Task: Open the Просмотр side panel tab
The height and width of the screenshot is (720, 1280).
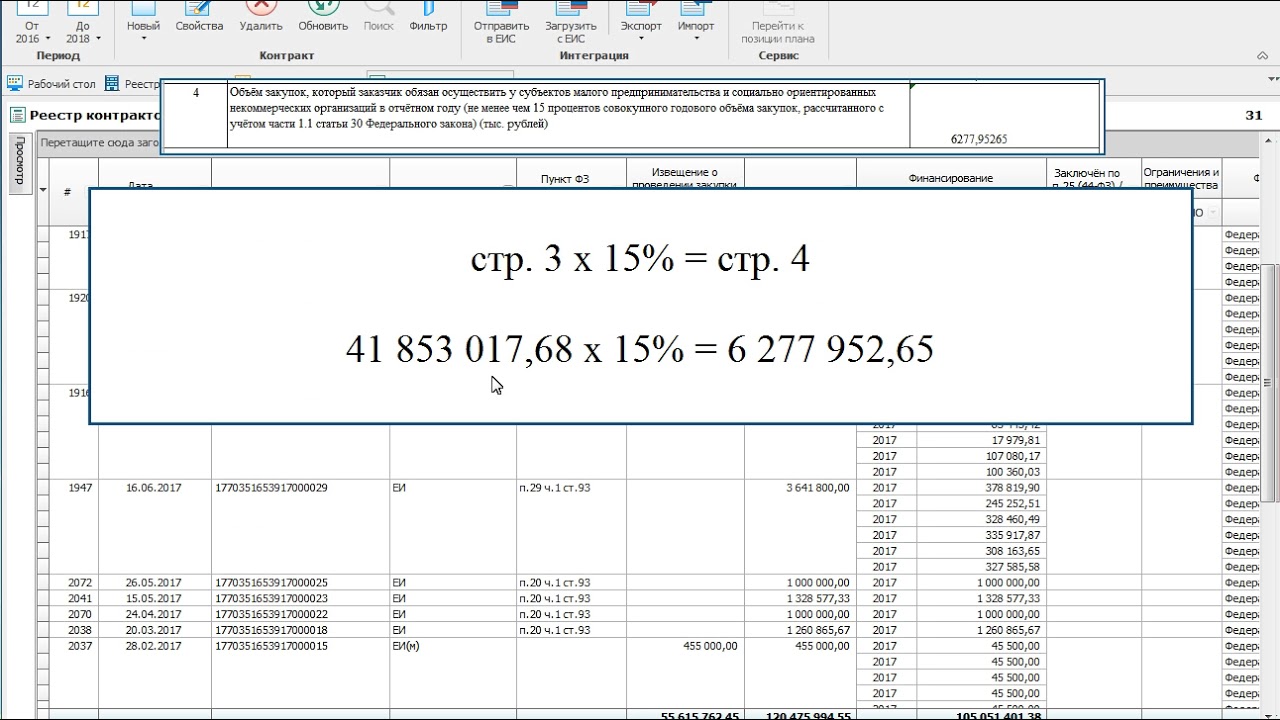Action: pyautogui.click(x=21, y=165)
